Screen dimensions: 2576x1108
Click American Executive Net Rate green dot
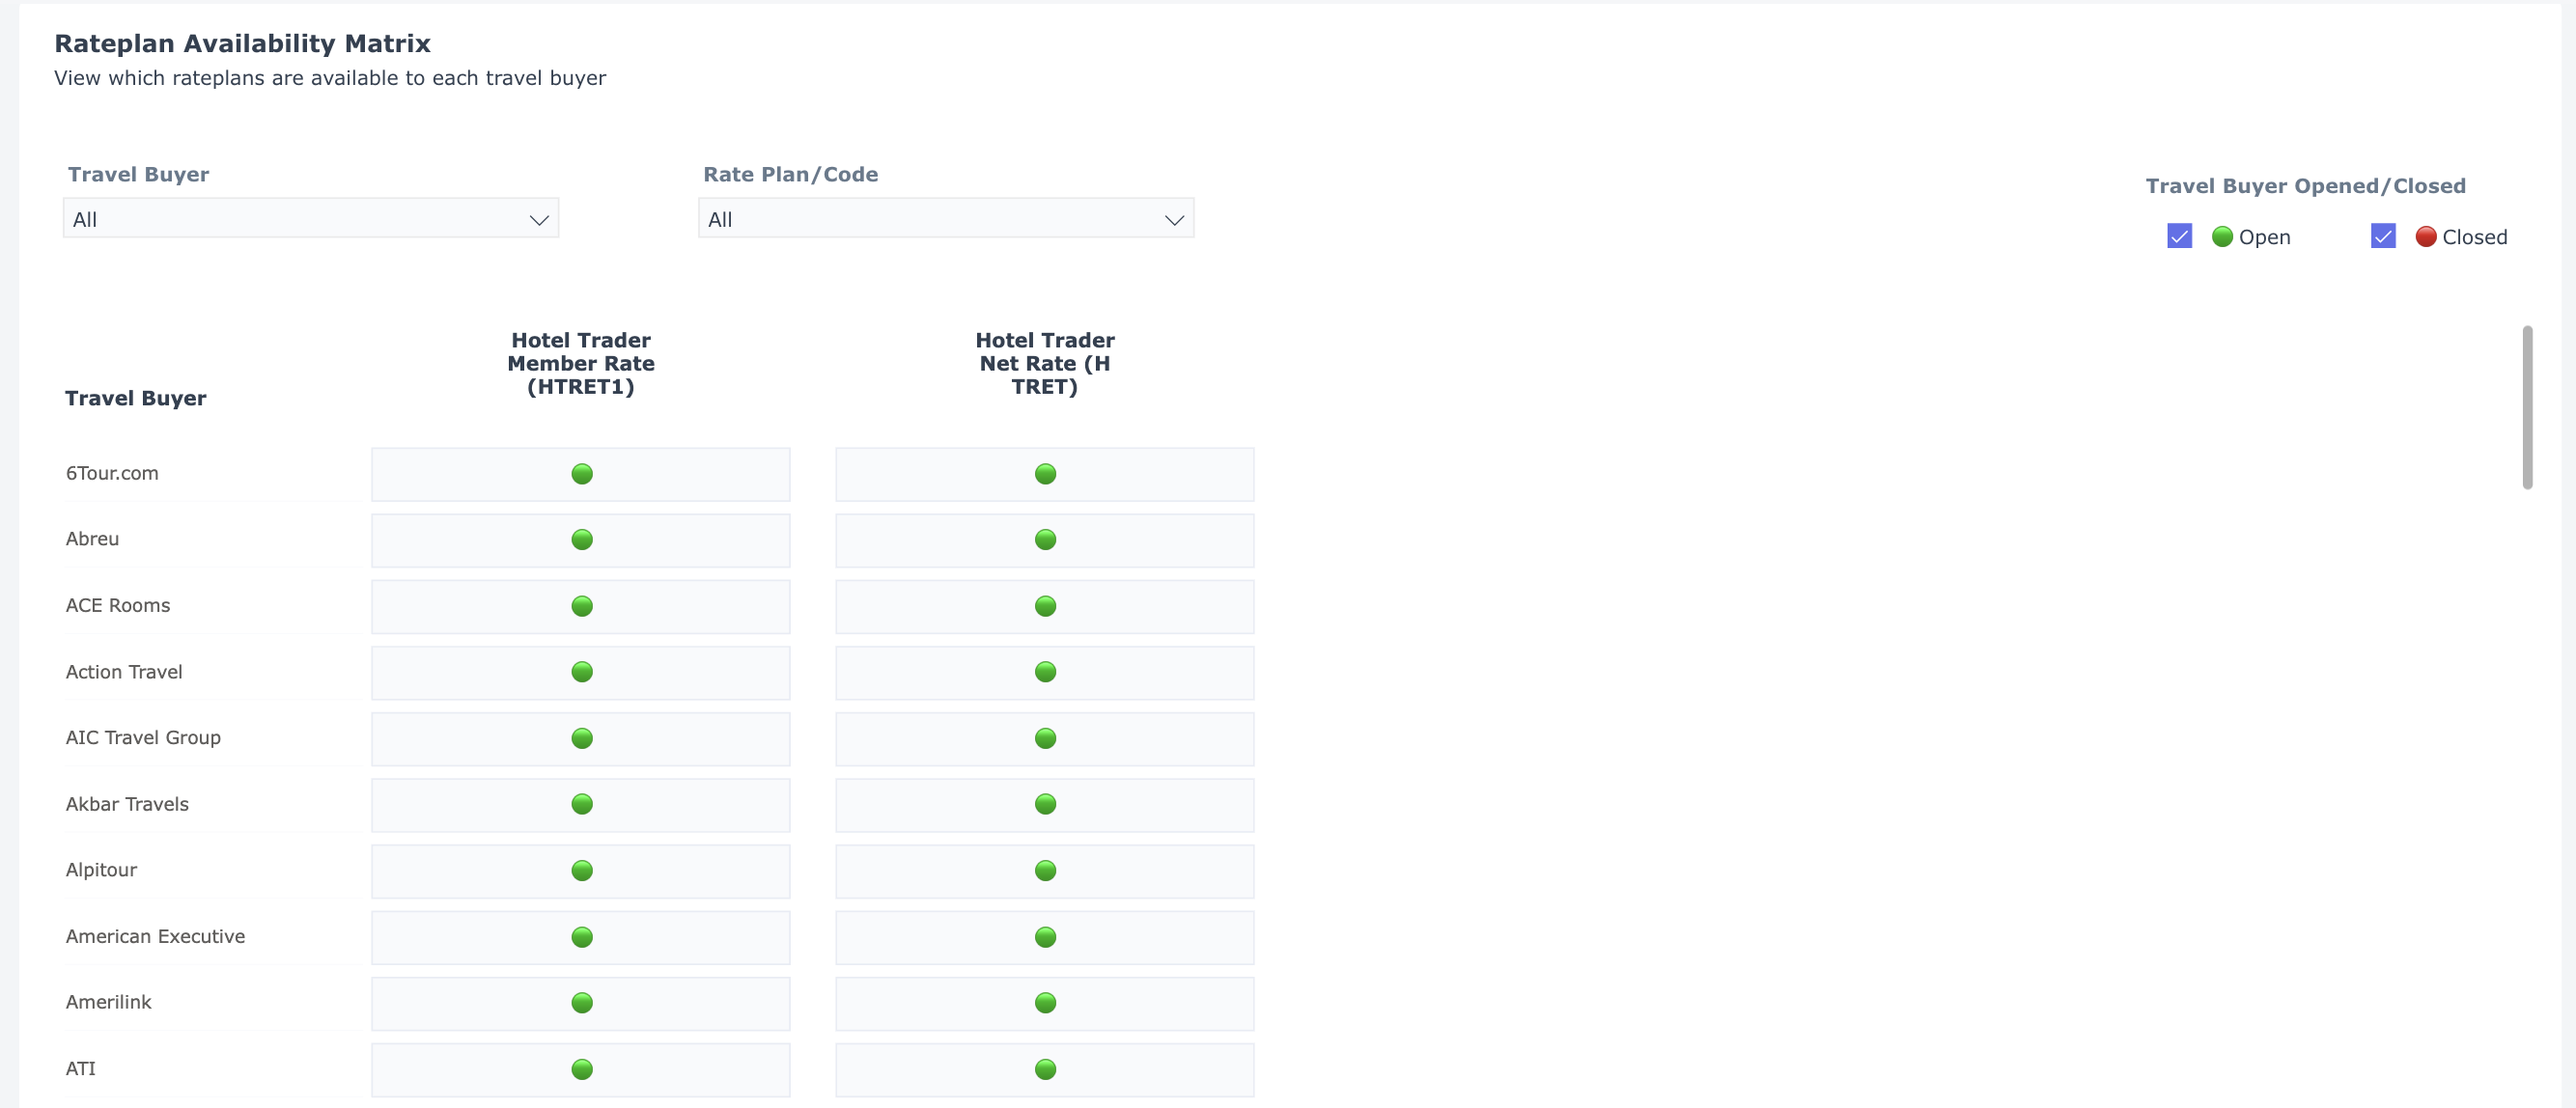pos(1045,937)
